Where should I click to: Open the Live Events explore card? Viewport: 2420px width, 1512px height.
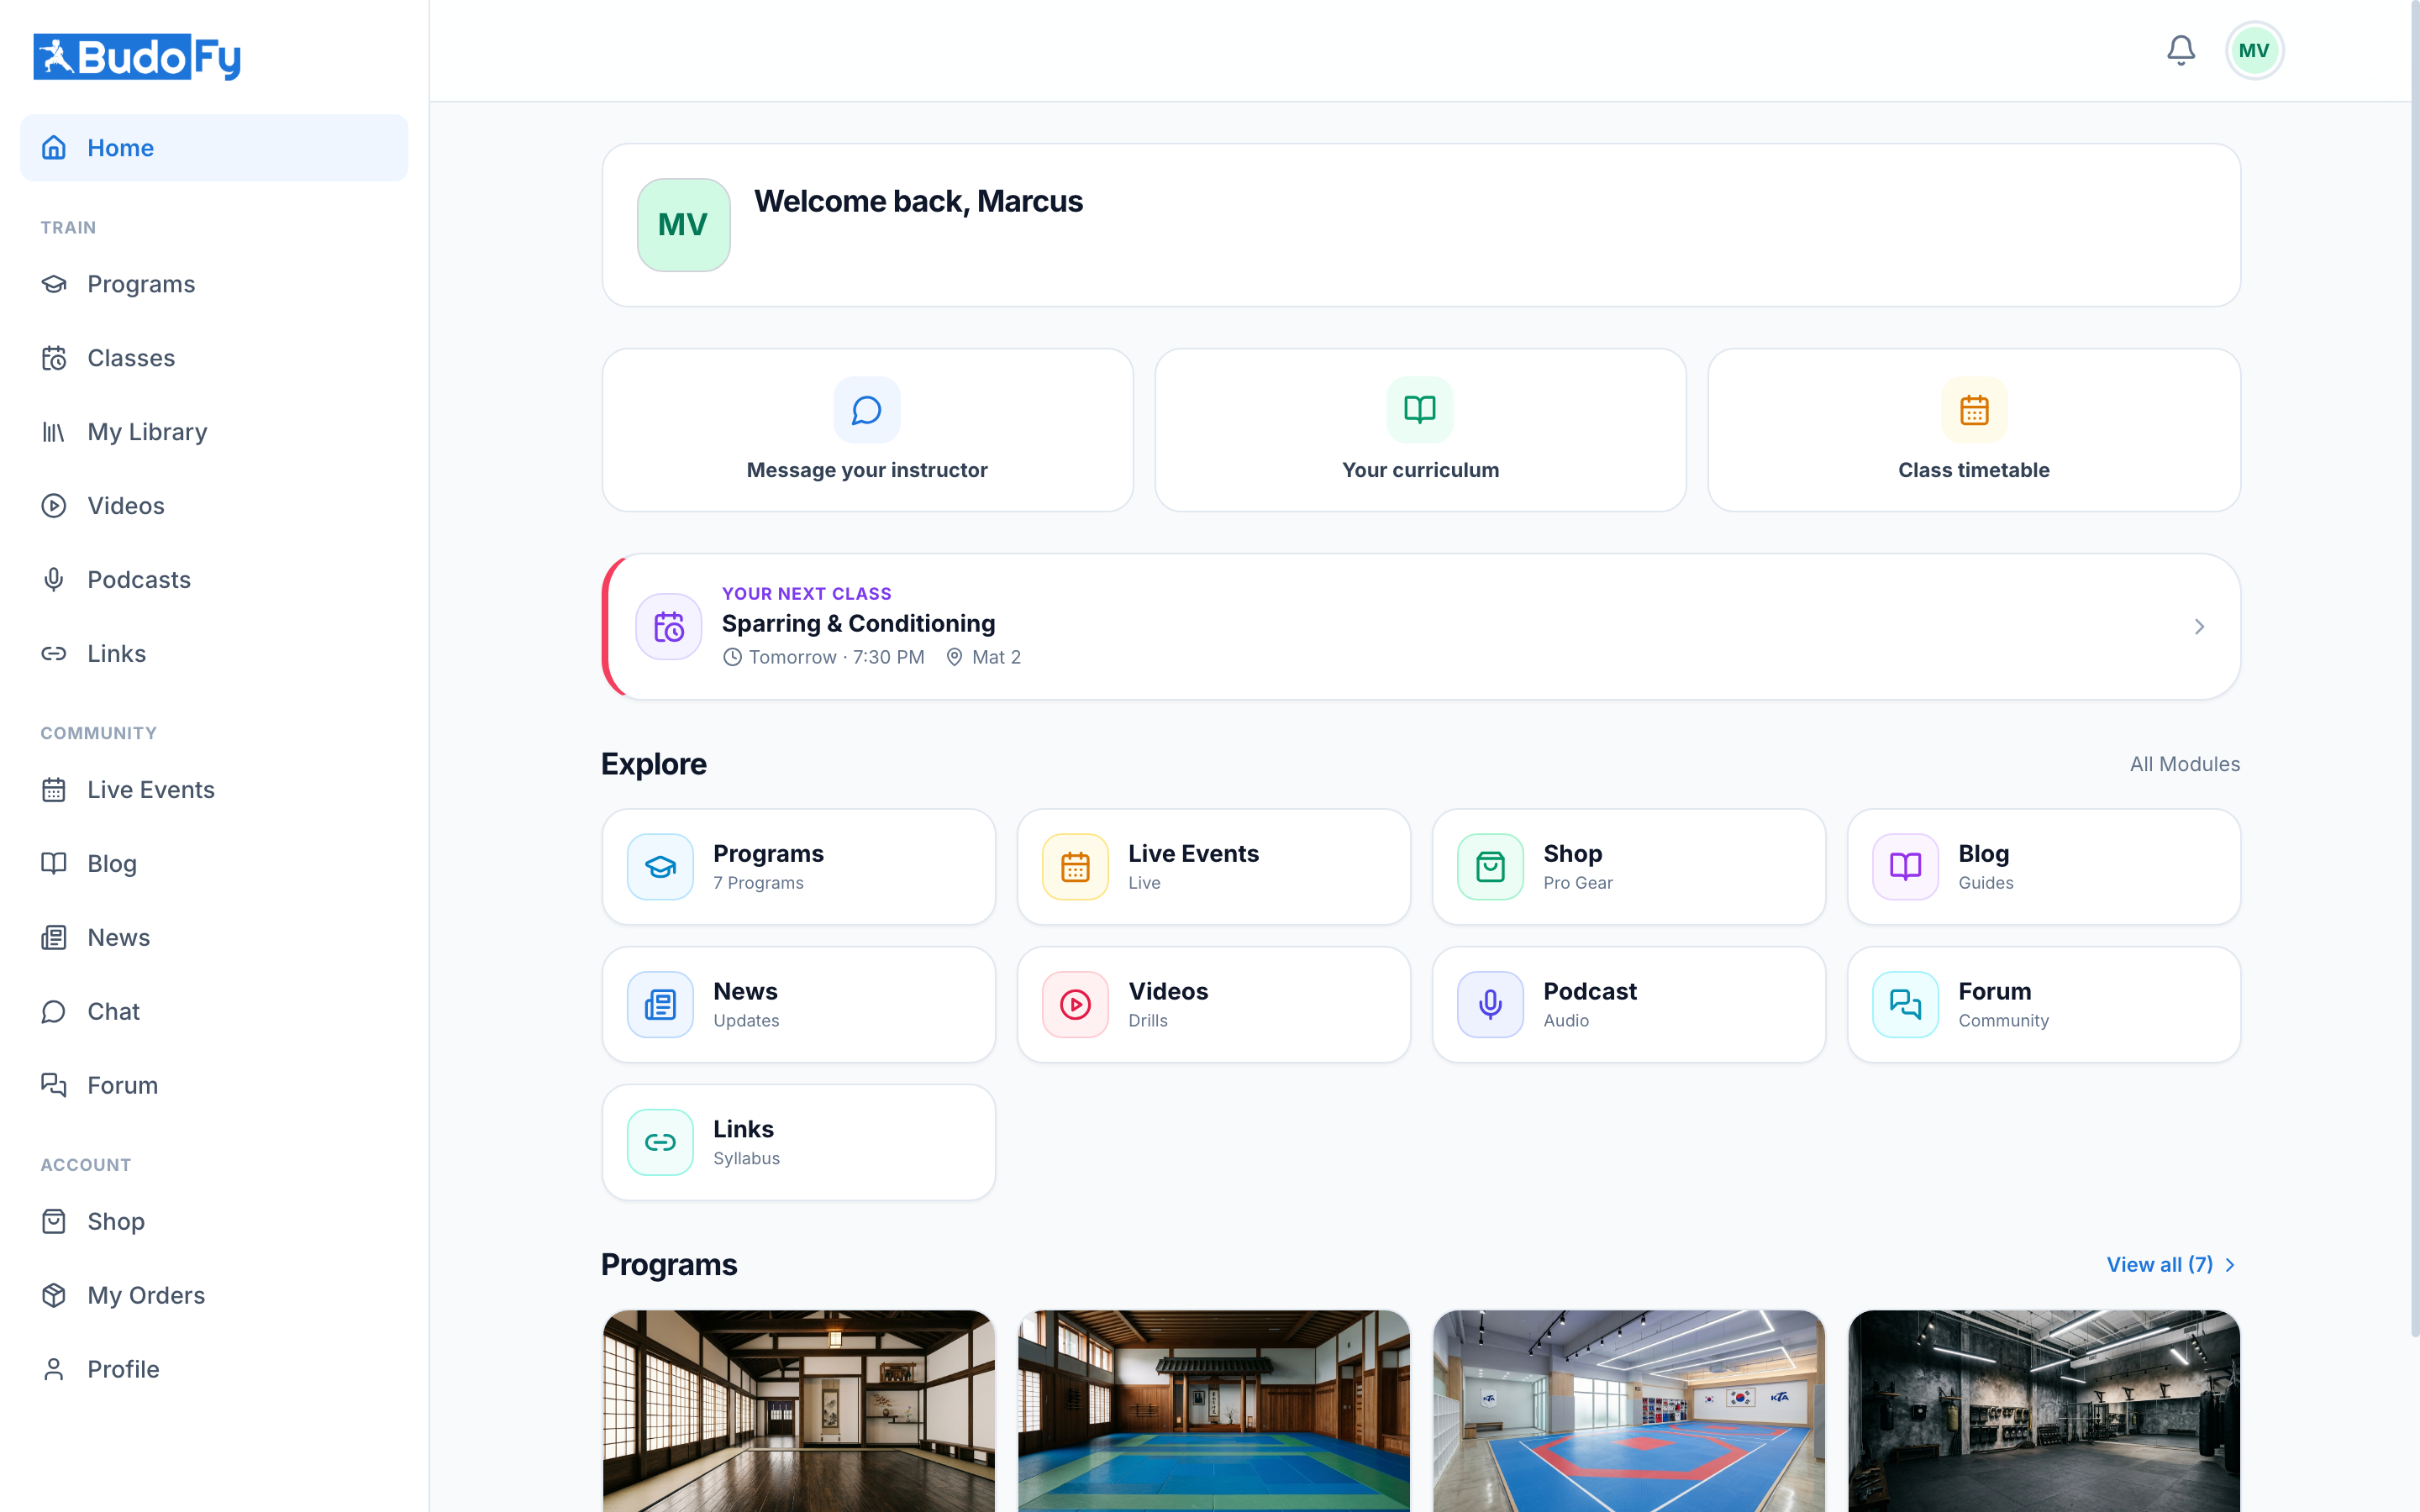[x=1214, y=866]
